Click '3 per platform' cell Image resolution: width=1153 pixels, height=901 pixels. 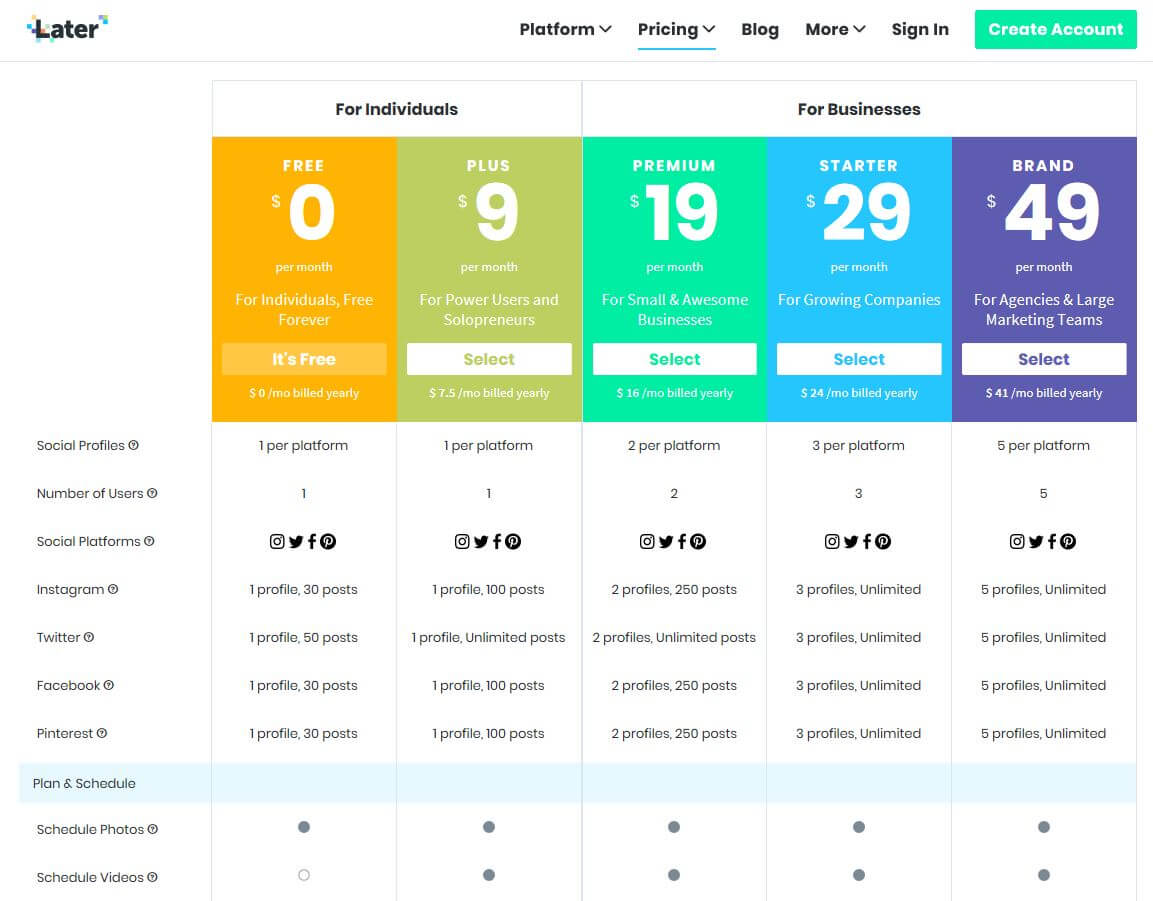(858, 446)
